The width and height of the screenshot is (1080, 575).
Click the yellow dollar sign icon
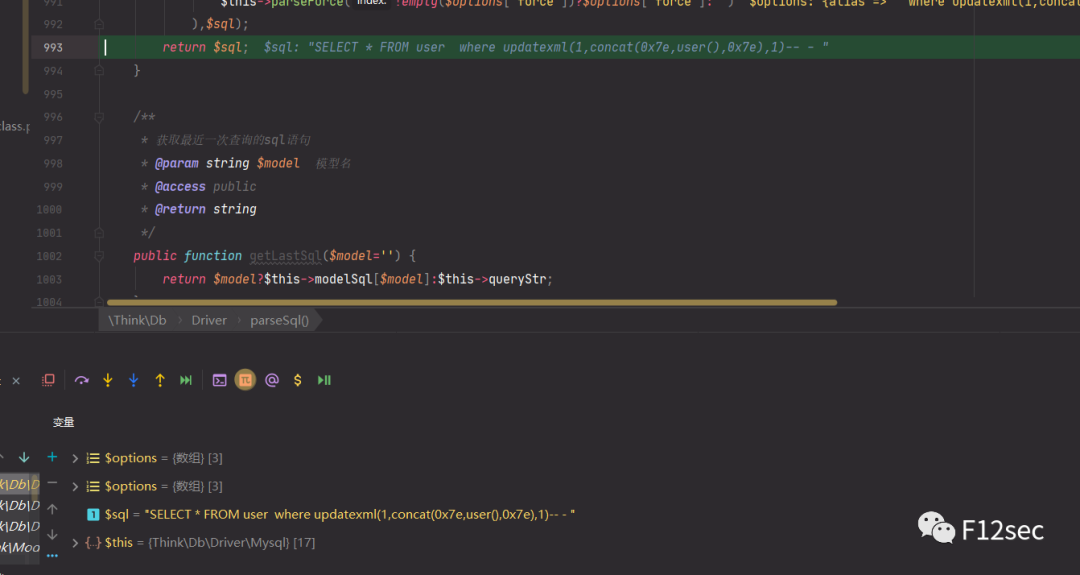click(x=298, y=380)
